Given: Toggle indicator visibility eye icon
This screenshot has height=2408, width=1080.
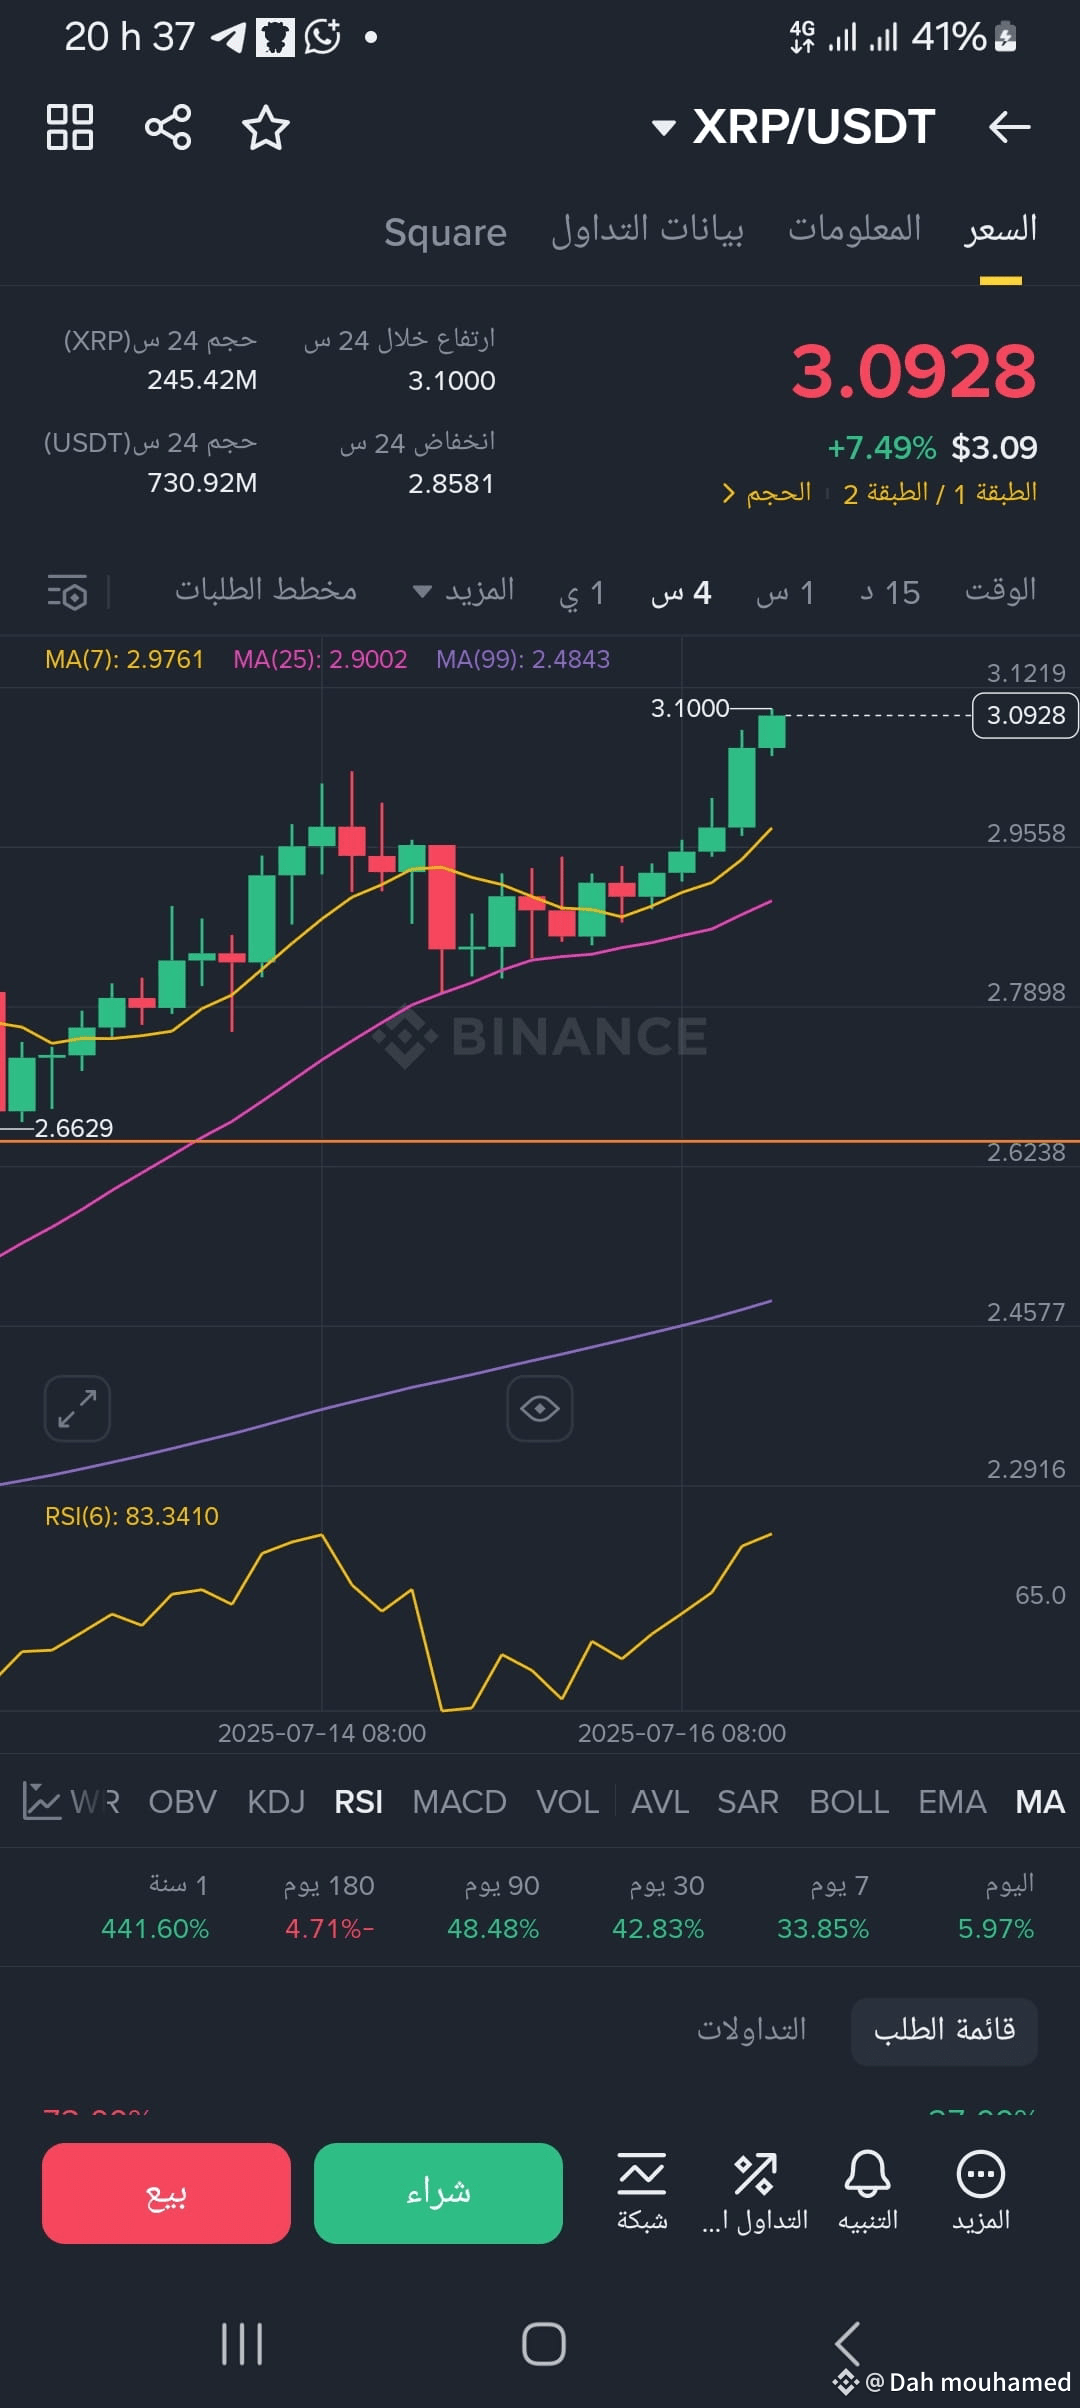Looking at the screenshot, I should [540, 1408].
